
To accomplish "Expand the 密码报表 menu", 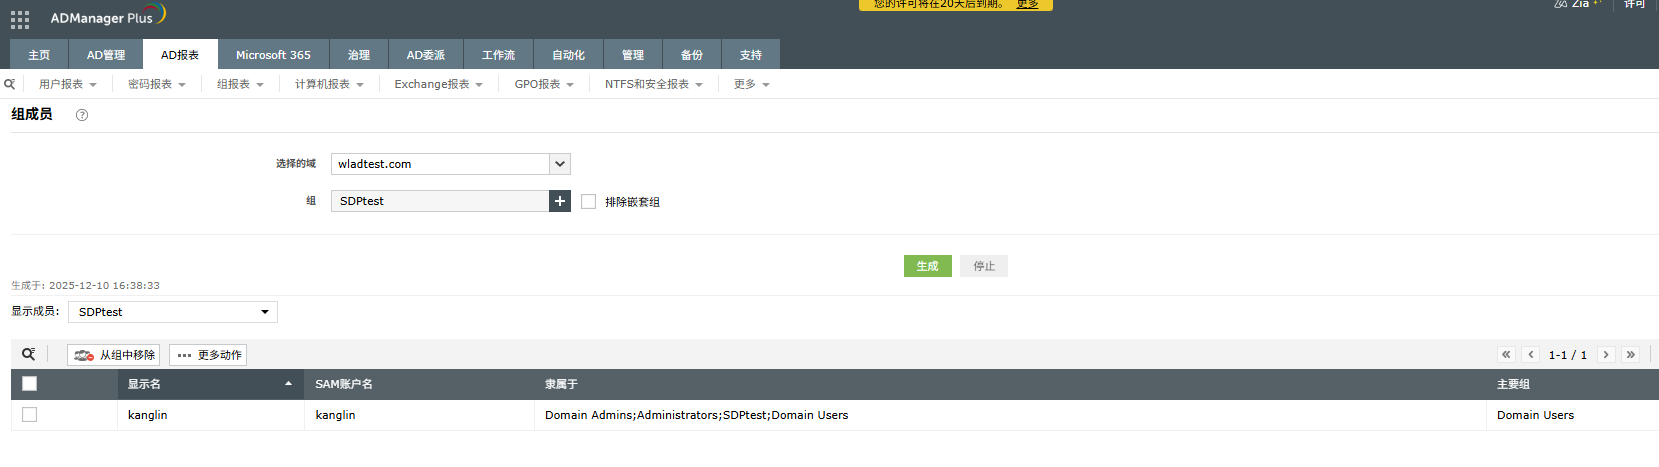I will tap(156, 84).
